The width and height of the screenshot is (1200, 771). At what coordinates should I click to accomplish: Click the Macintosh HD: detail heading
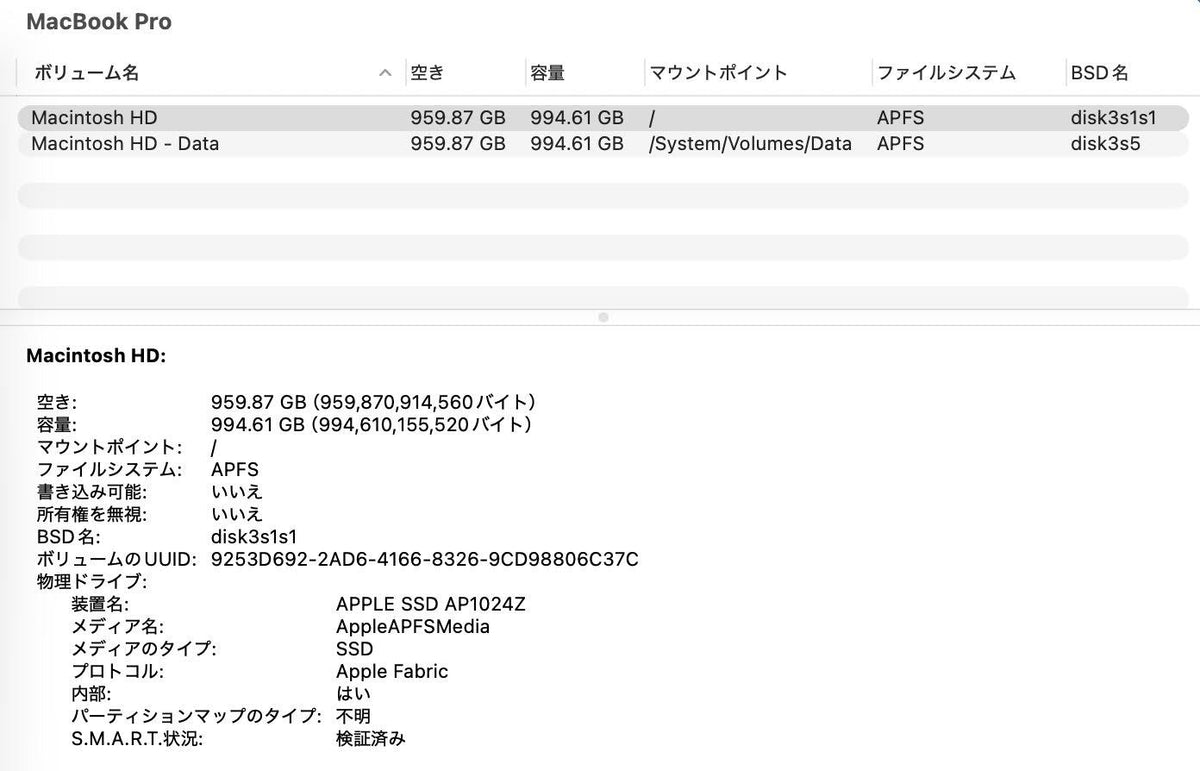96,355
